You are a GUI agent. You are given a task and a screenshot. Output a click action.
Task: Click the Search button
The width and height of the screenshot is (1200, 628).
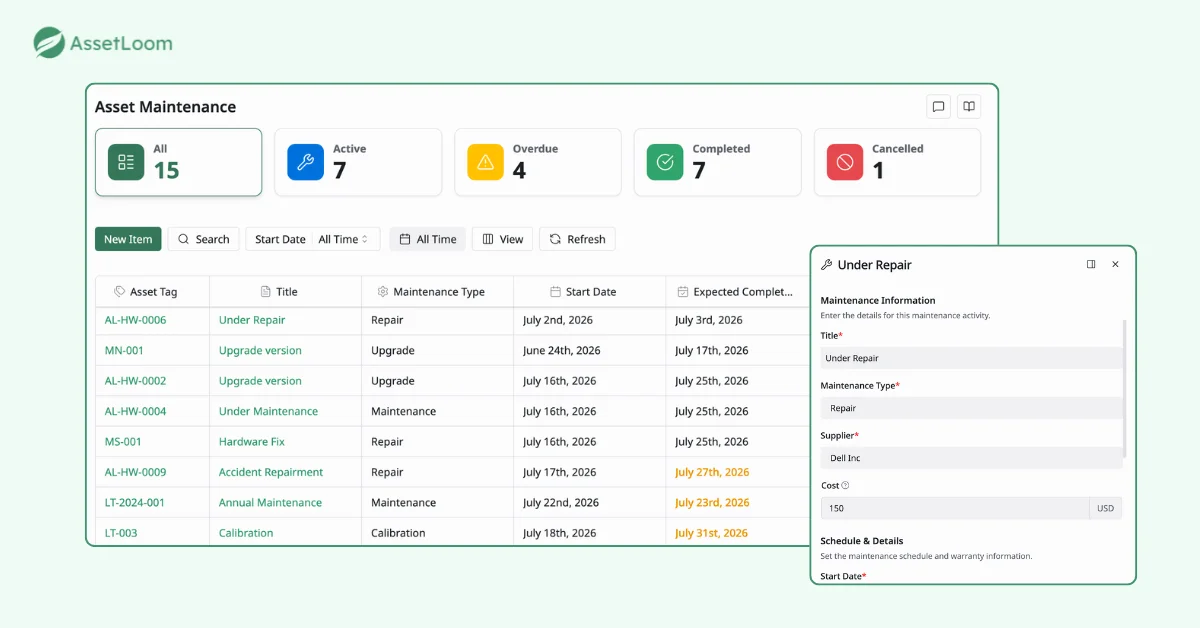[x=204, y=239]
